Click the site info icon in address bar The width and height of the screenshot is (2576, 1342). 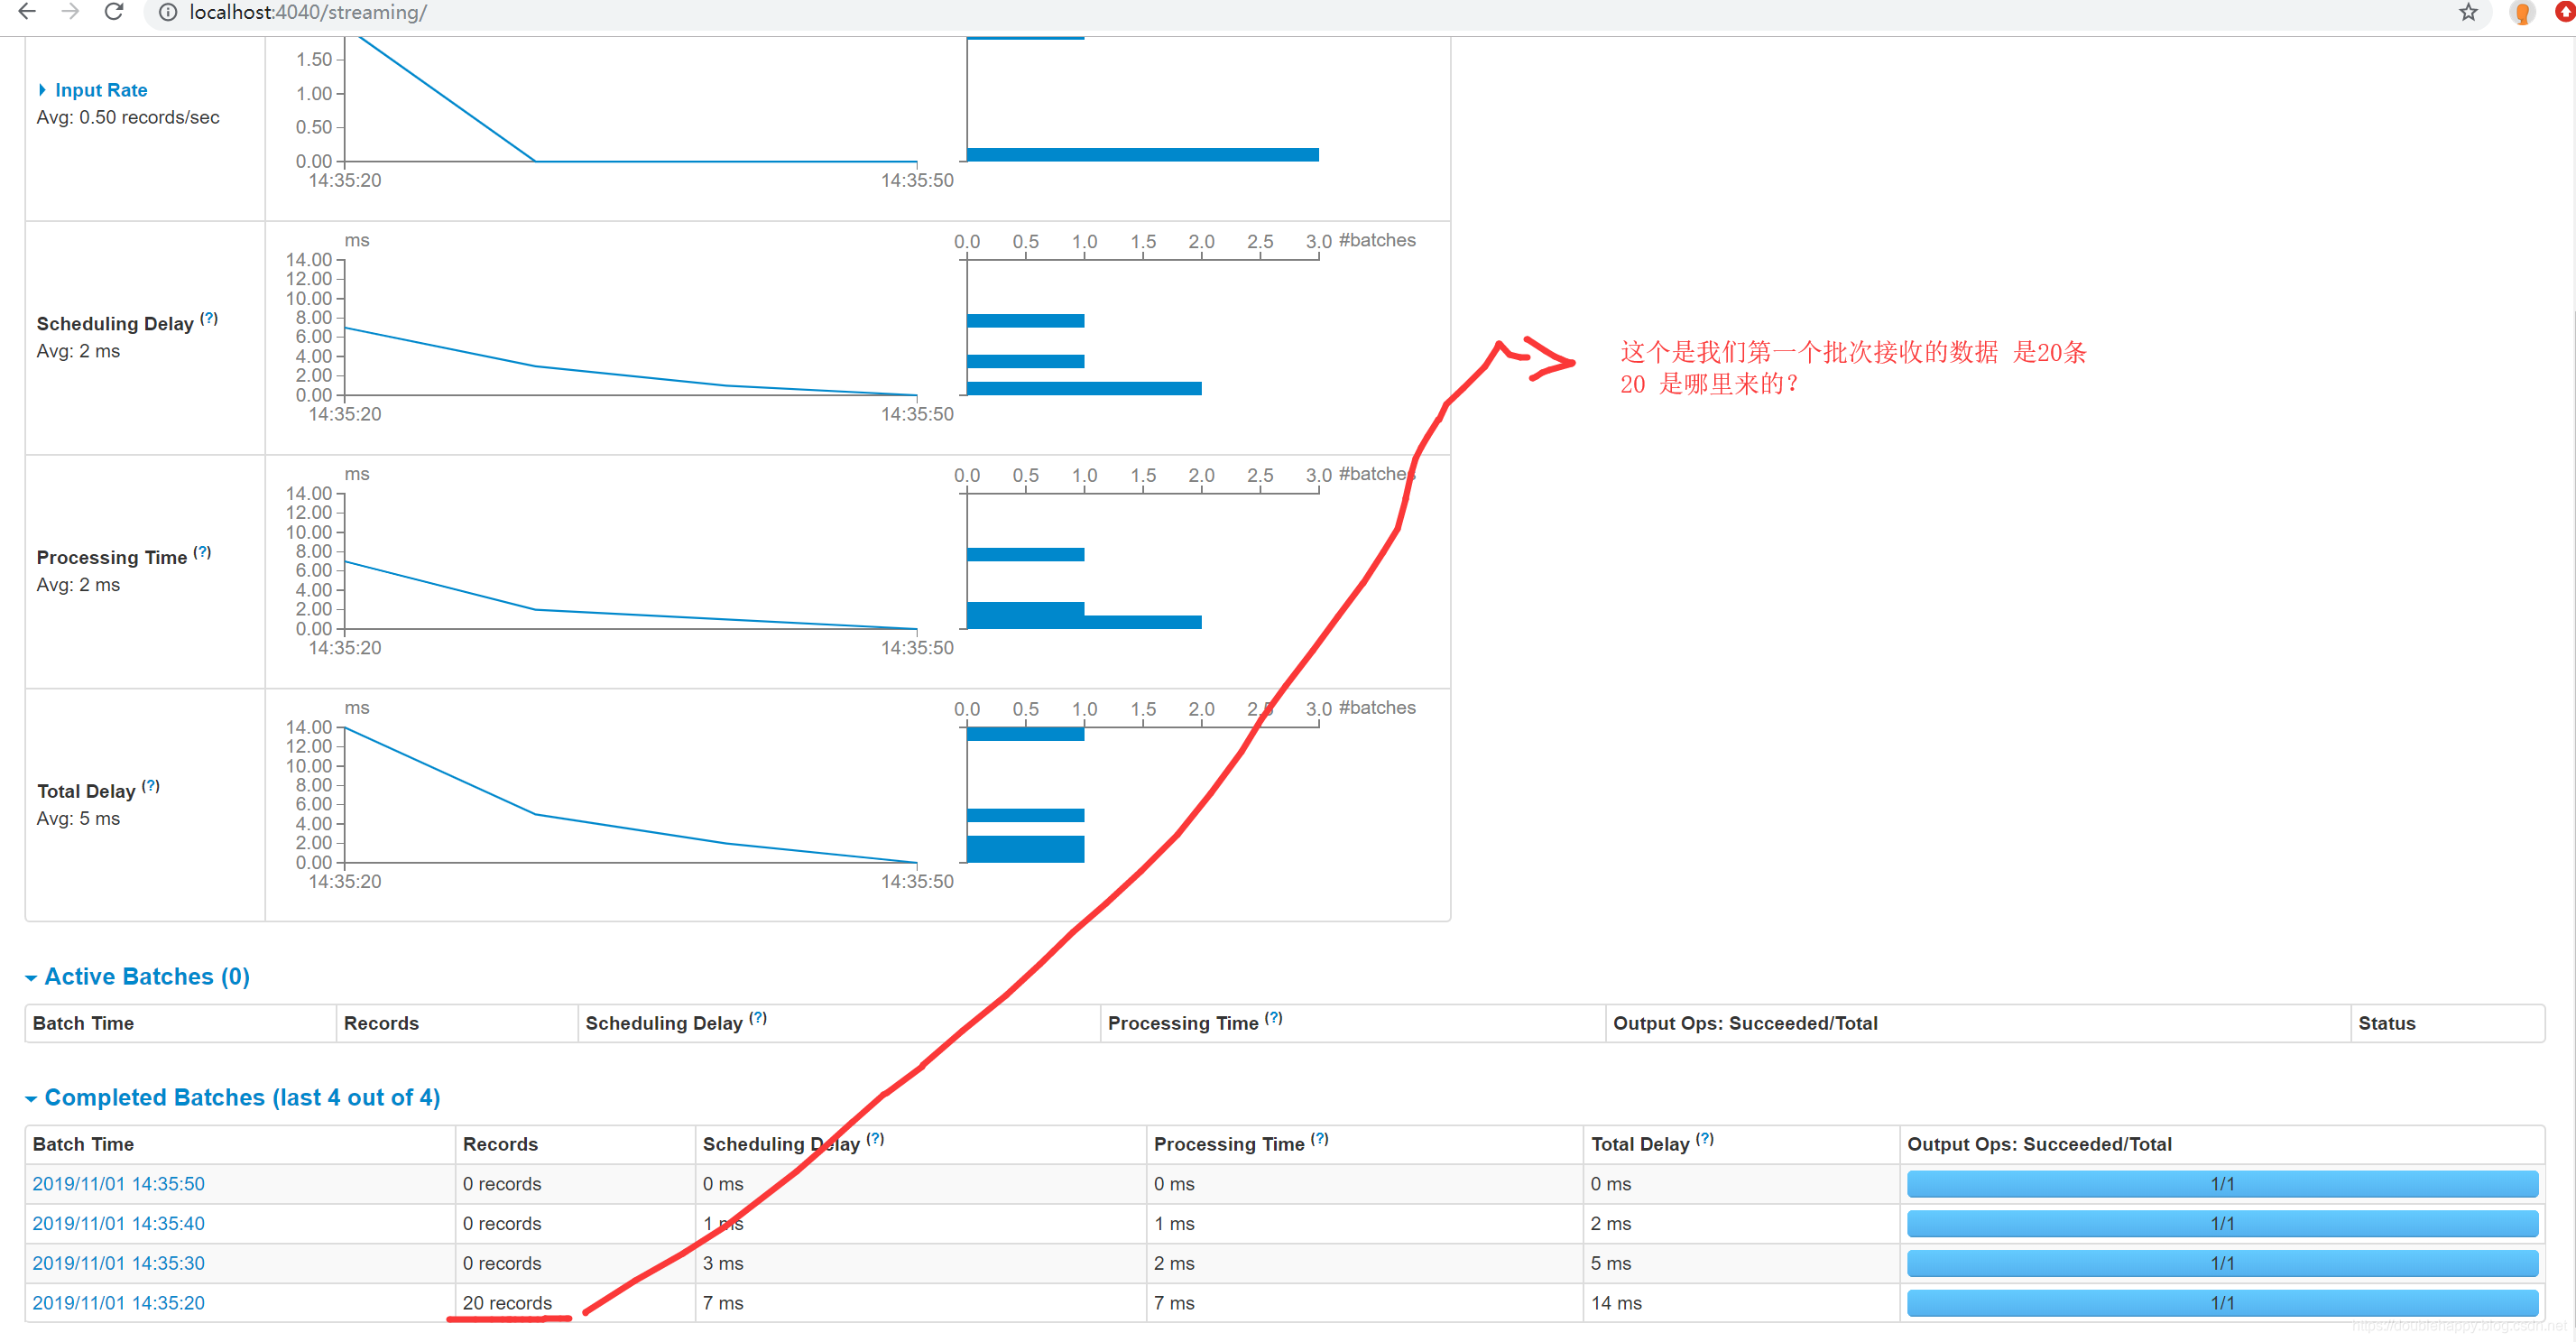[x=168, y=12]
